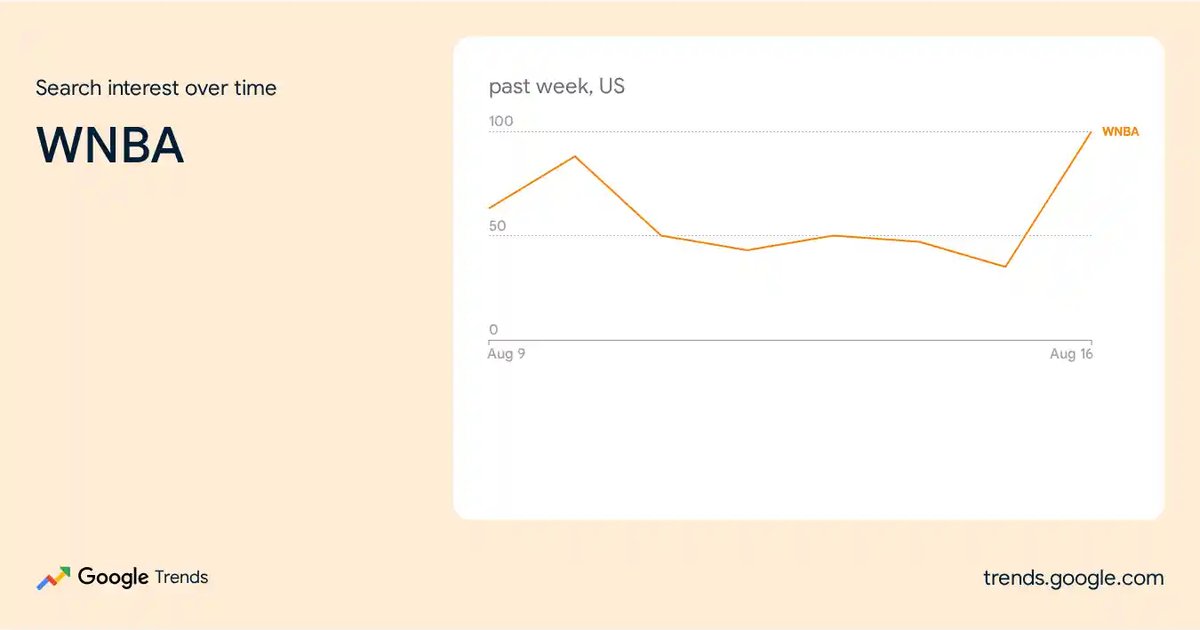Click the lowest data point before the spike
1200x630 pixels.
point(1005,266)
